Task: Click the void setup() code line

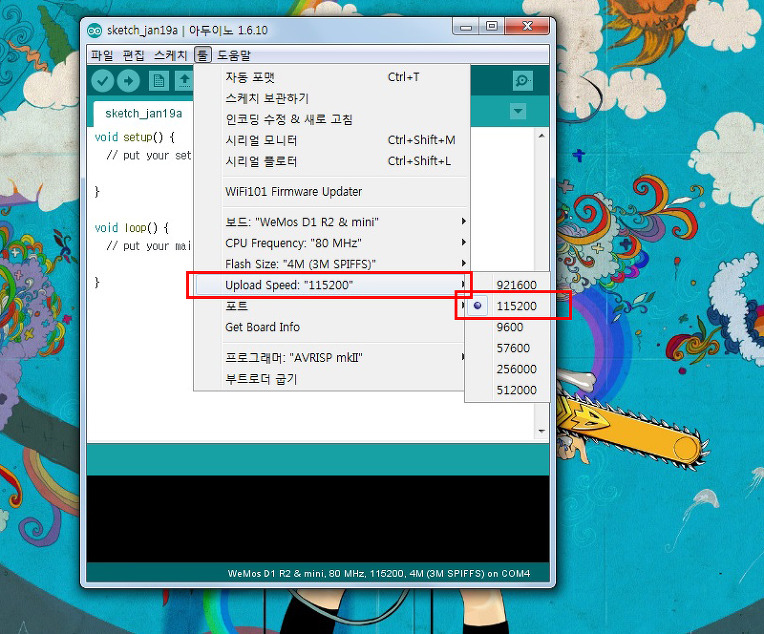Action: coord(134,137)
